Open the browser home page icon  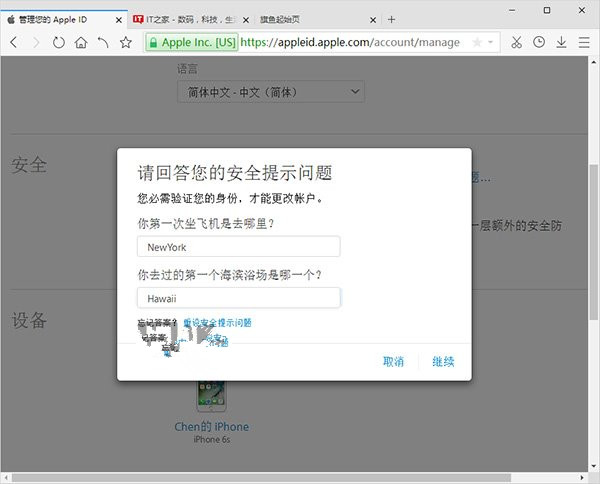81,42
